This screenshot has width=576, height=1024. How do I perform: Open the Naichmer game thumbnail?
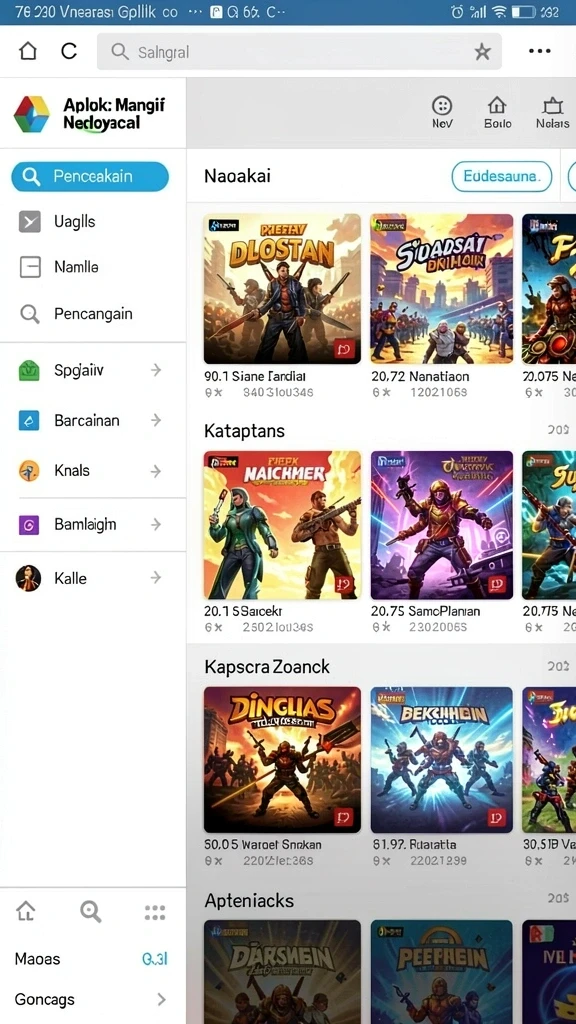(x=282, y=525)
